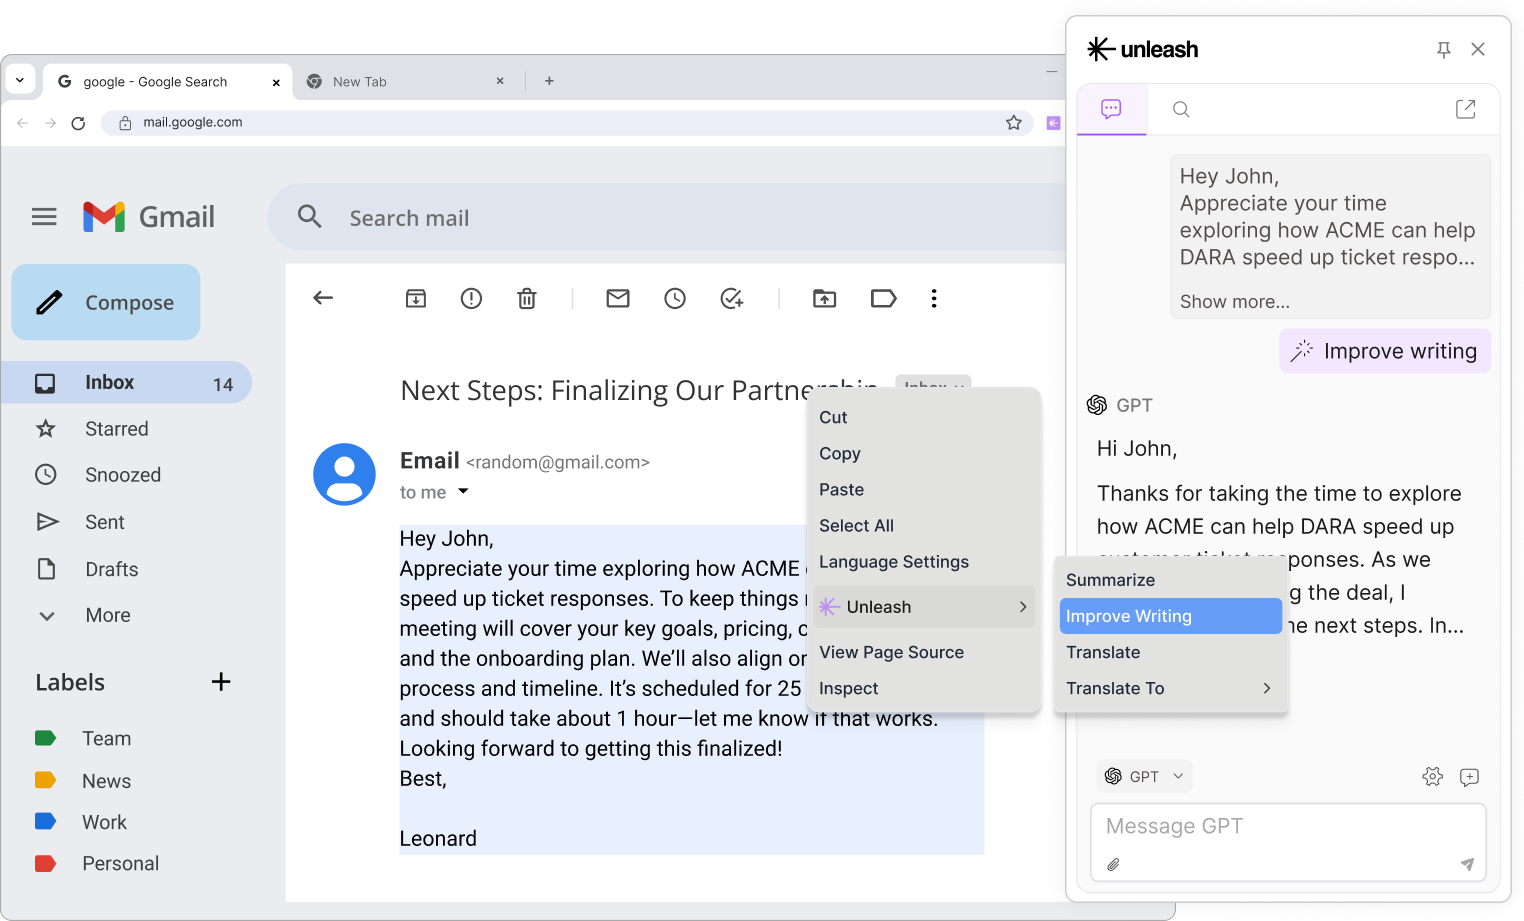
Task: Open the Move to folder icon
Action: click(x=825, y=298)
